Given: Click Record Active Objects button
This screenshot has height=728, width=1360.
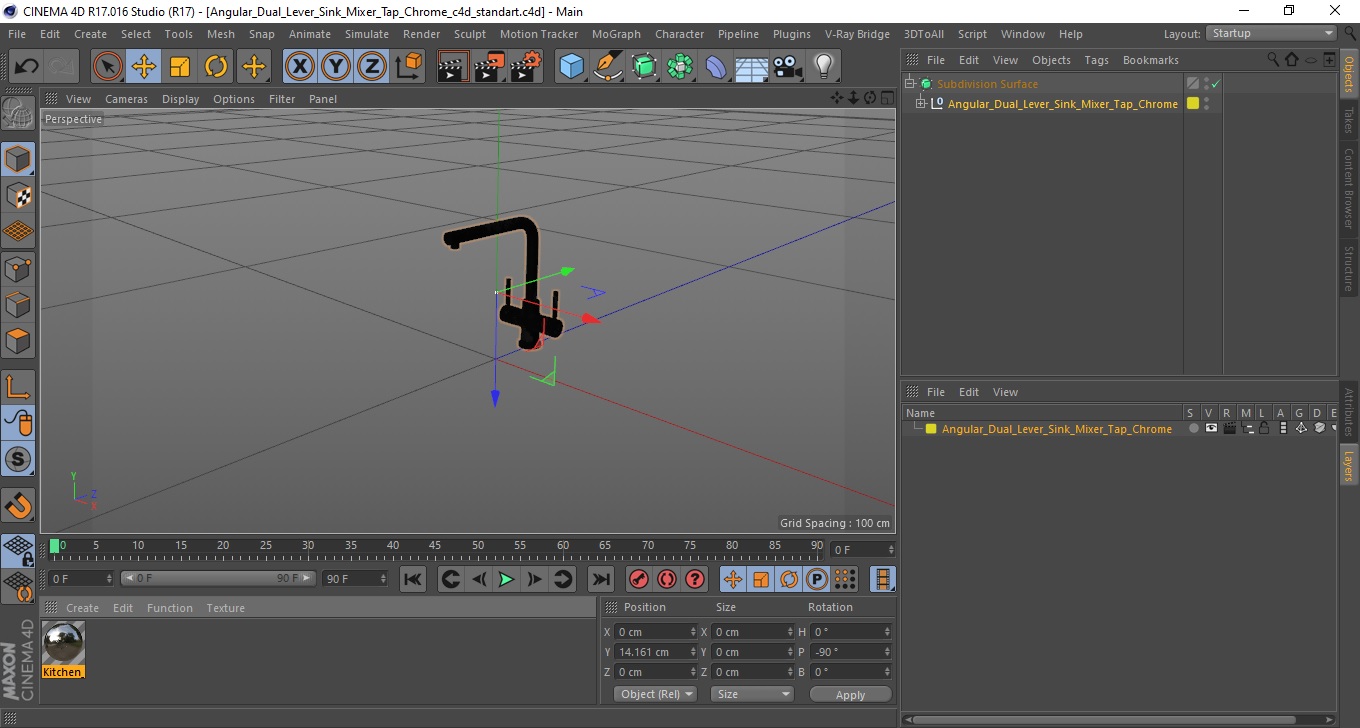Looking at the screenshot, I should (x=638, y=579).
